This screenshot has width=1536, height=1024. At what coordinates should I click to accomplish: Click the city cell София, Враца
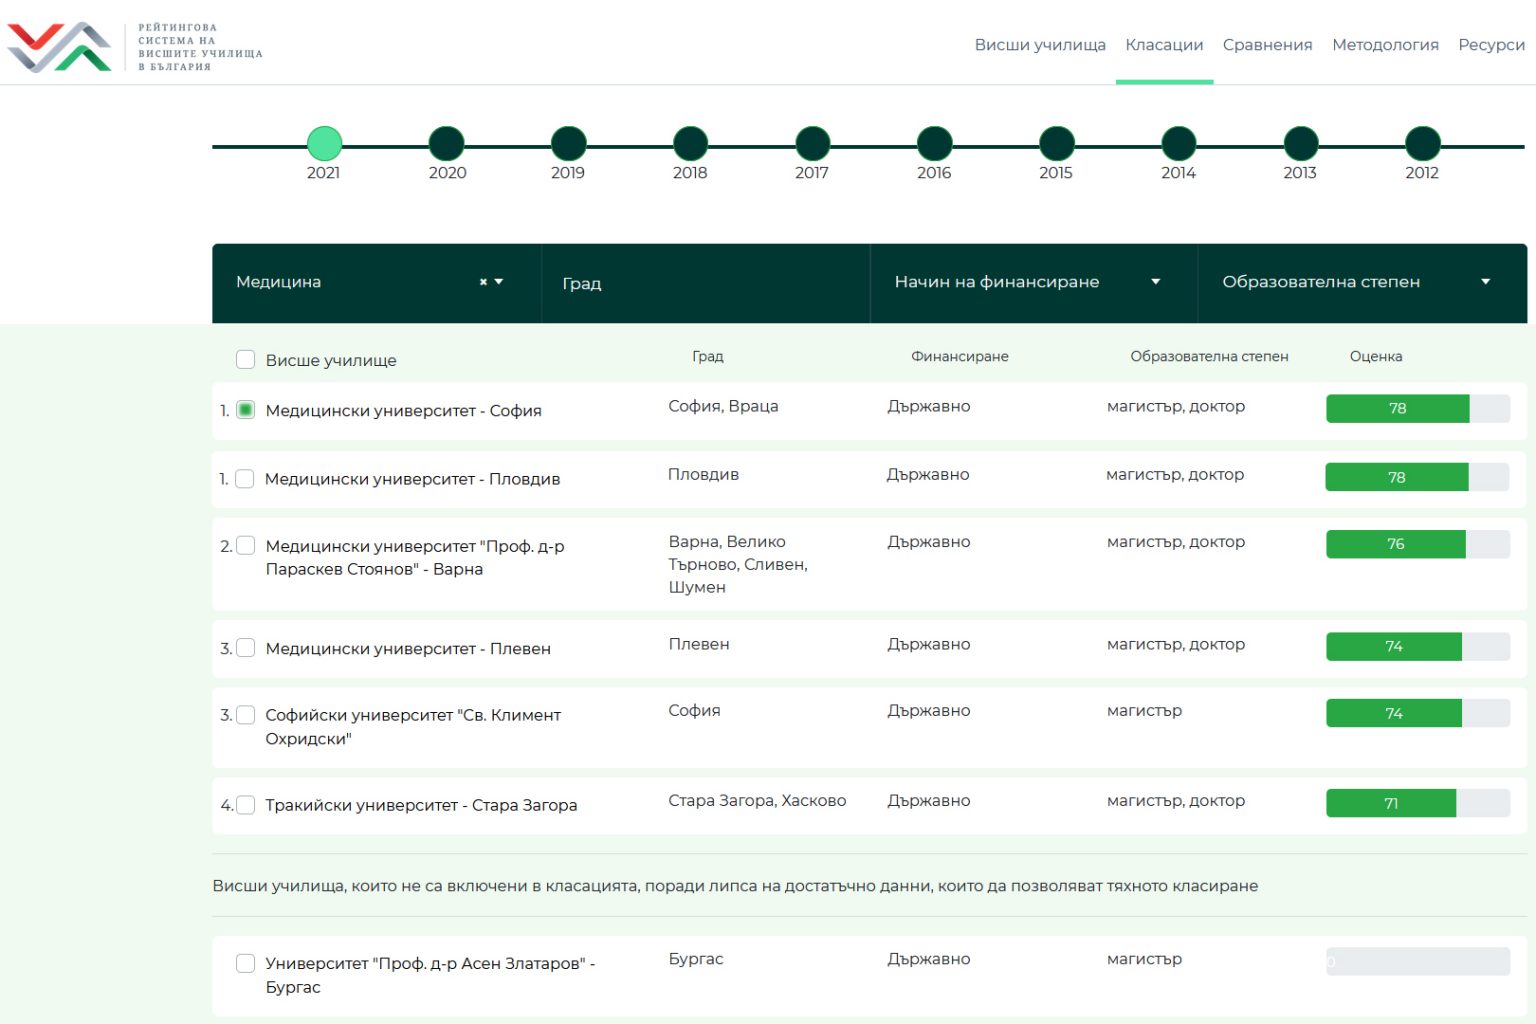click(x=723, y=406)
